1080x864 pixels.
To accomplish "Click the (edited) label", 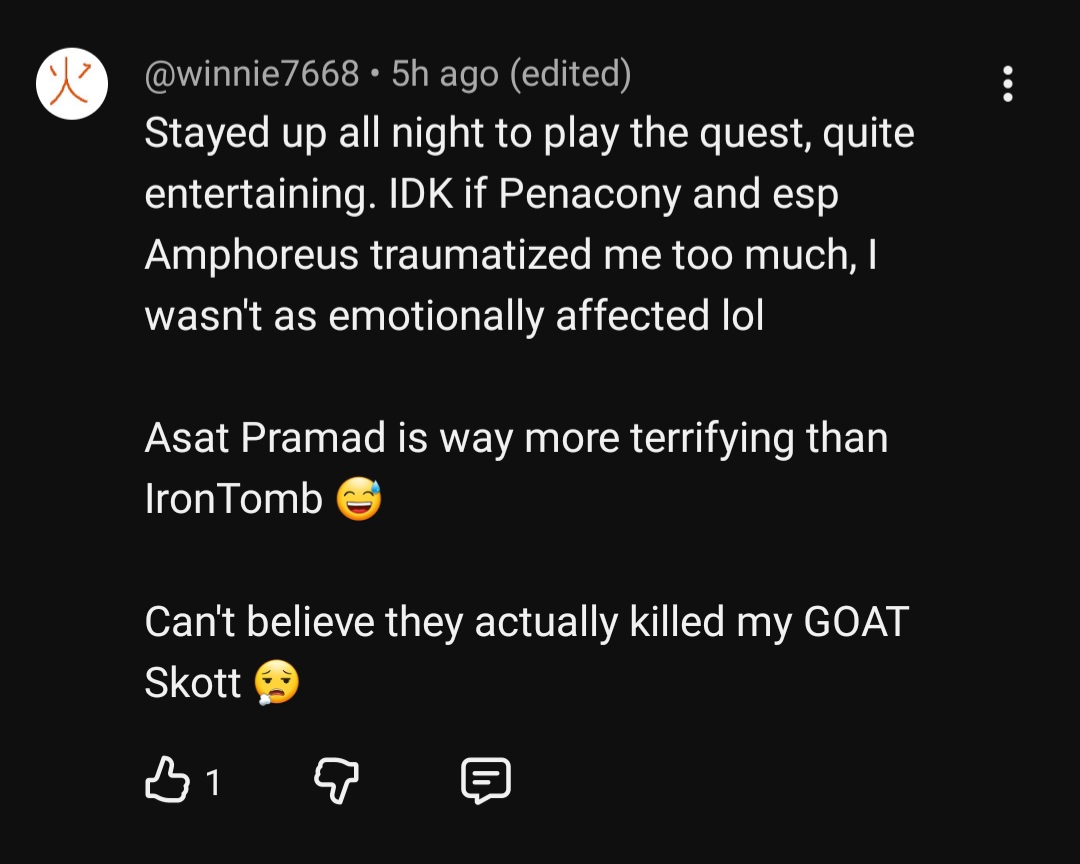I will pos(570,74).
